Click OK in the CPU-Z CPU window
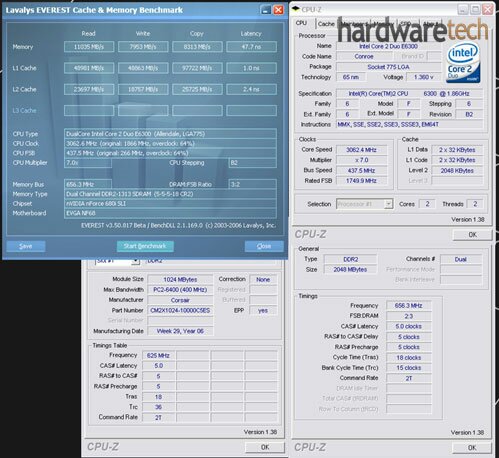This screenshot has width=499, height=458. 472,235
